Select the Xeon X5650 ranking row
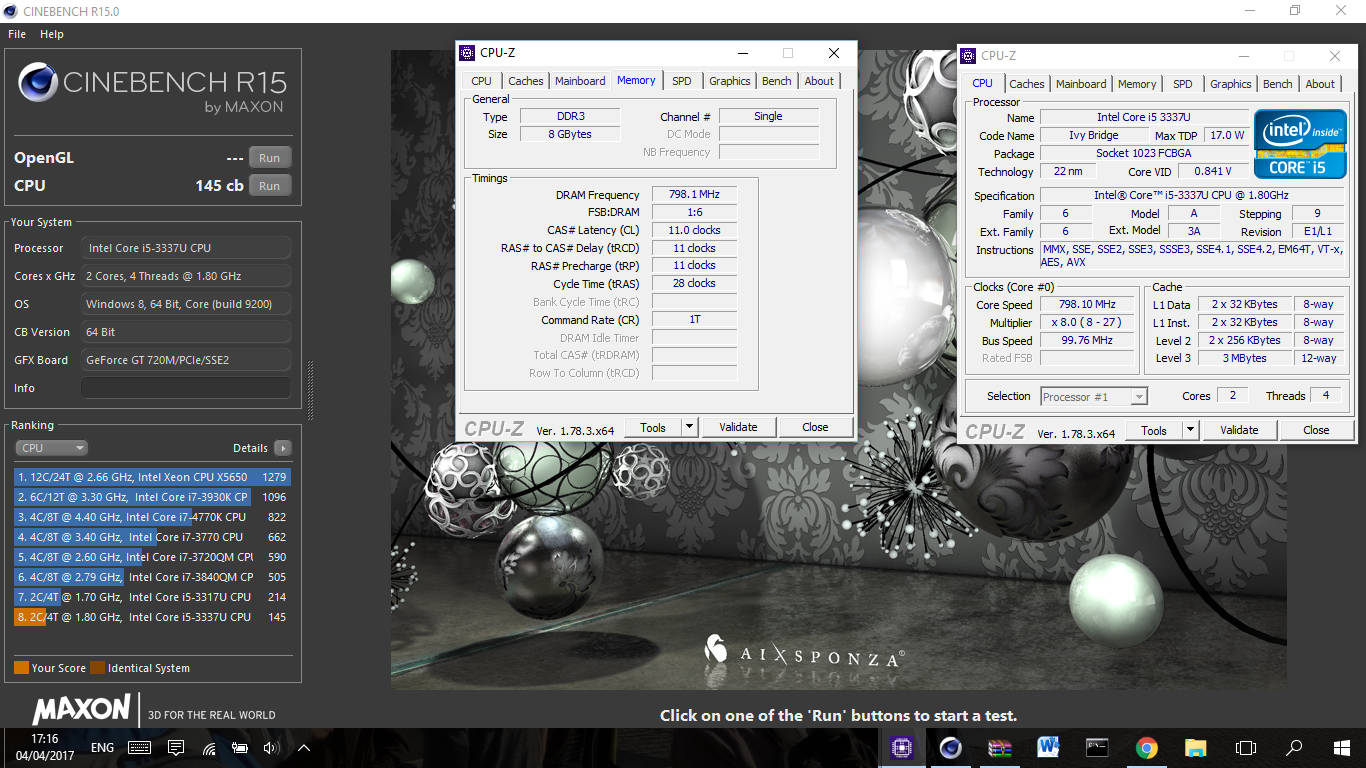The height and width of the screenshot is (768, 1366). point(153,477)
